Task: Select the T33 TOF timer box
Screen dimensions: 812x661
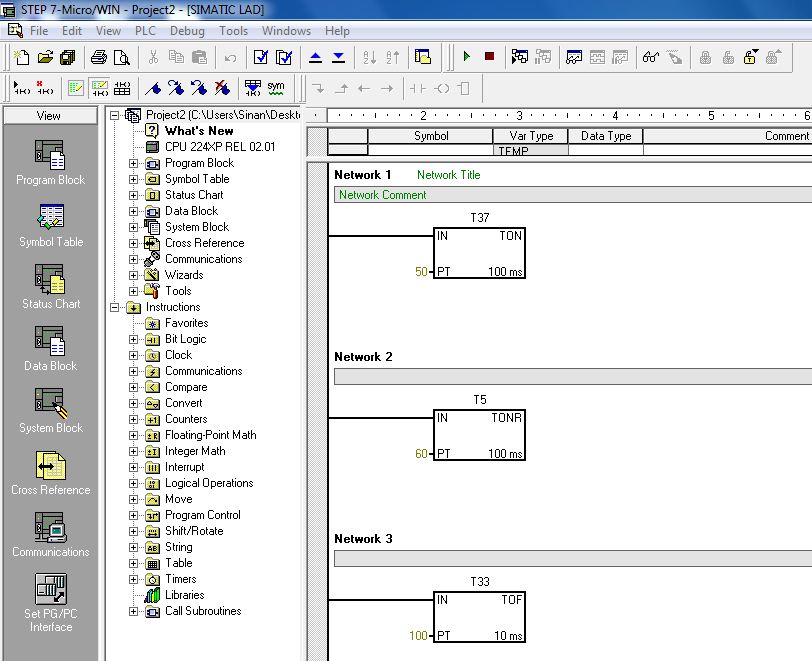Action: click(480, 617)
